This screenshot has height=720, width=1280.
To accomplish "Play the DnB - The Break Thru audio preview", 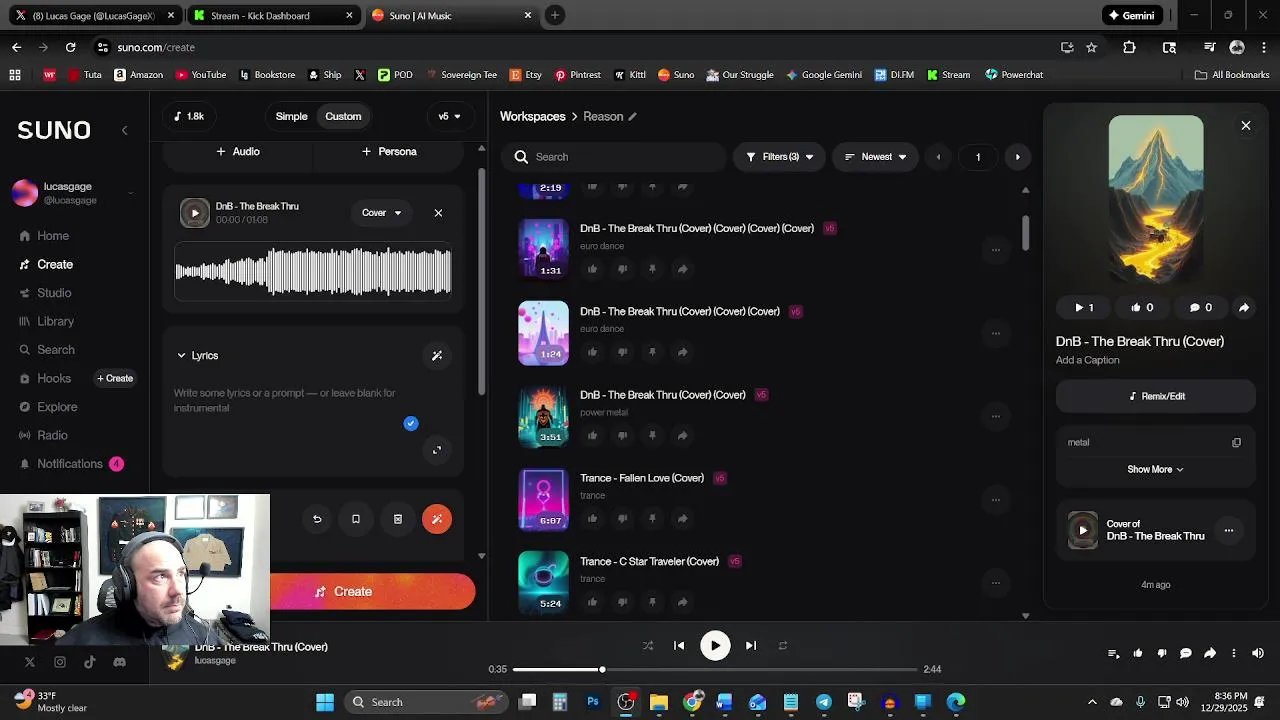I will click(195, 213).
